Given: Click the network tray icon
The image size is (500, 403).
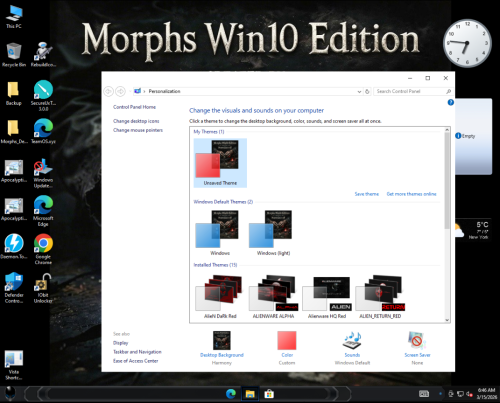Looking at the screenshot, I should coord(460,394).
